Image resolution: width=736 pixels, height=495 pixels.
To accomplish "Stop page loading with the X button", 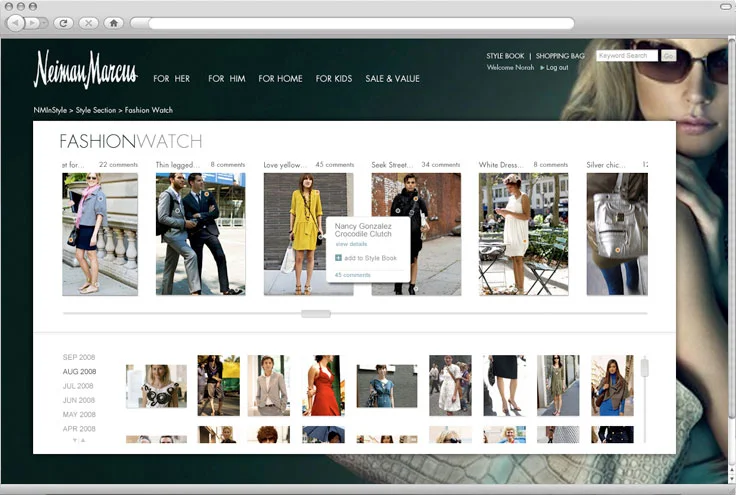I will [88, 23].
